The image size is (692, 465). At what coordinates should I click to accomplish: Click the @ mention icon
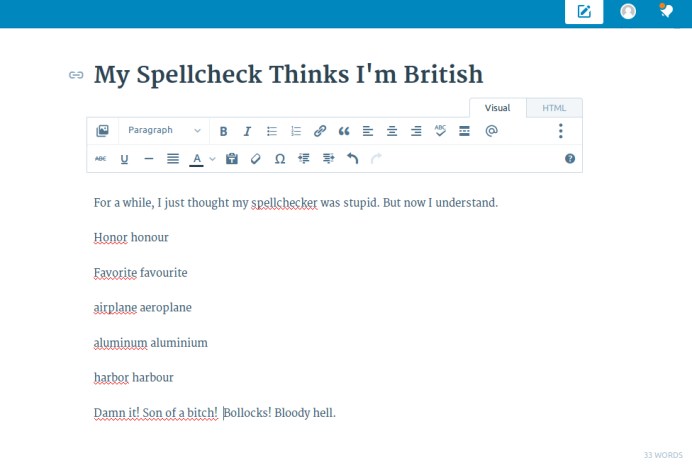[x=491, y=131]
